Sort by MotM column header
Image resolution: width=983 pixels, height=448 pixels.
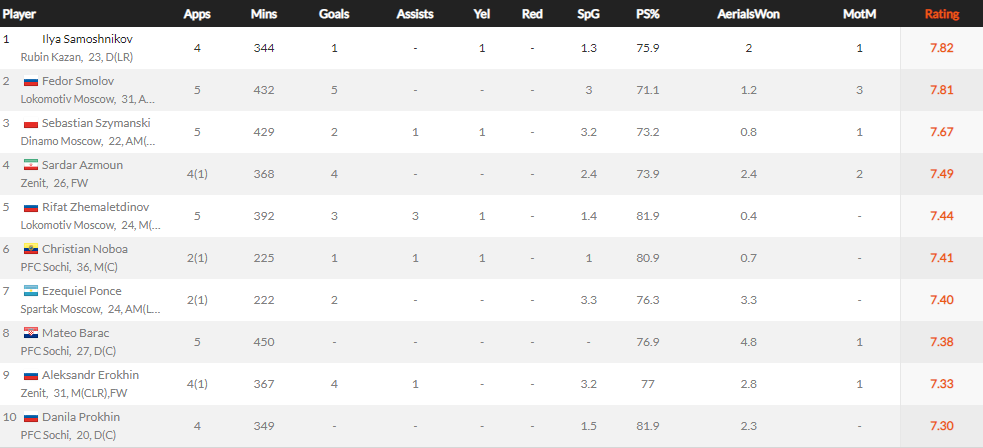(x=858, y=15)
